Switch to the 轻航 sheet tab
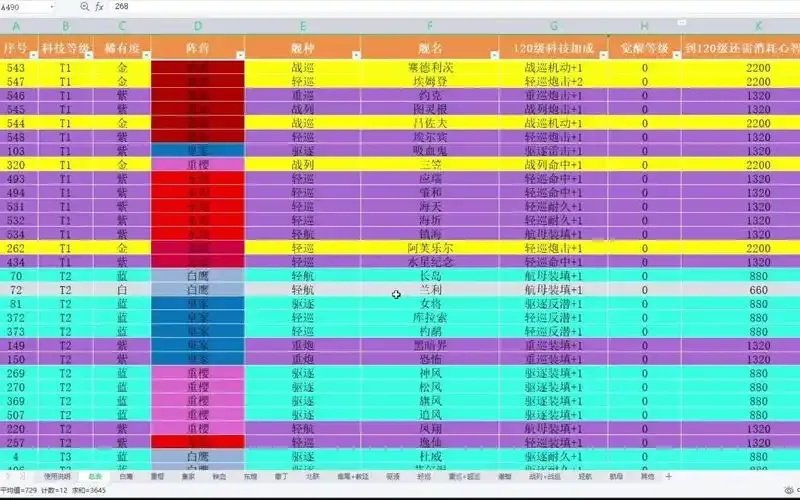The height and width of the screenshot is (500, 800). (585, 476)
